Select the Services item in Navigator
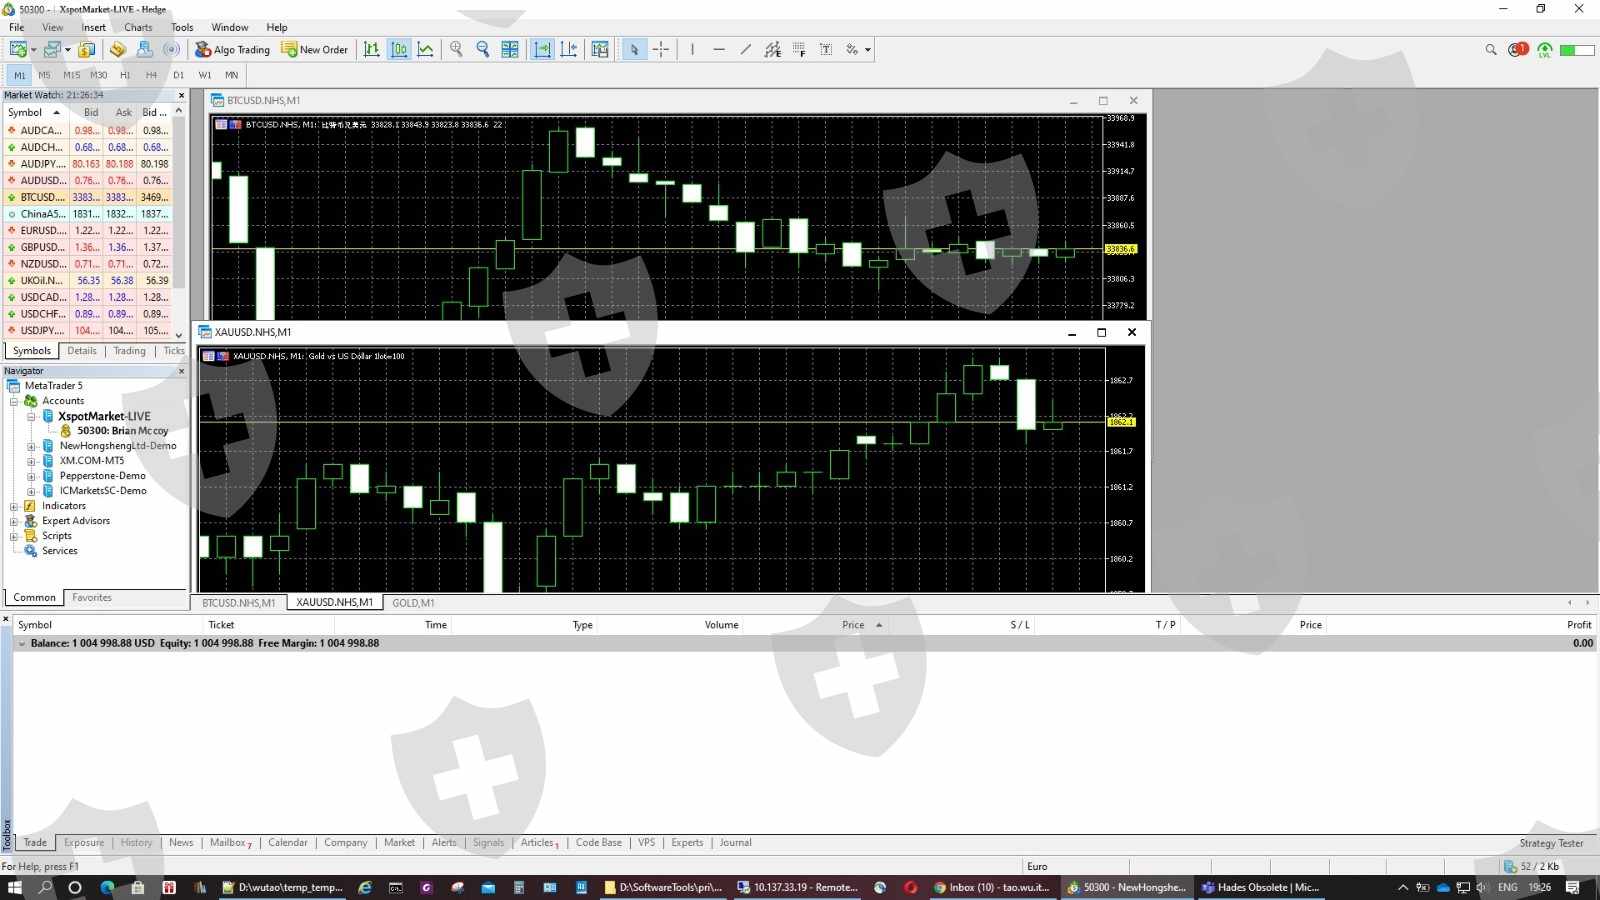 coord(59,551)
